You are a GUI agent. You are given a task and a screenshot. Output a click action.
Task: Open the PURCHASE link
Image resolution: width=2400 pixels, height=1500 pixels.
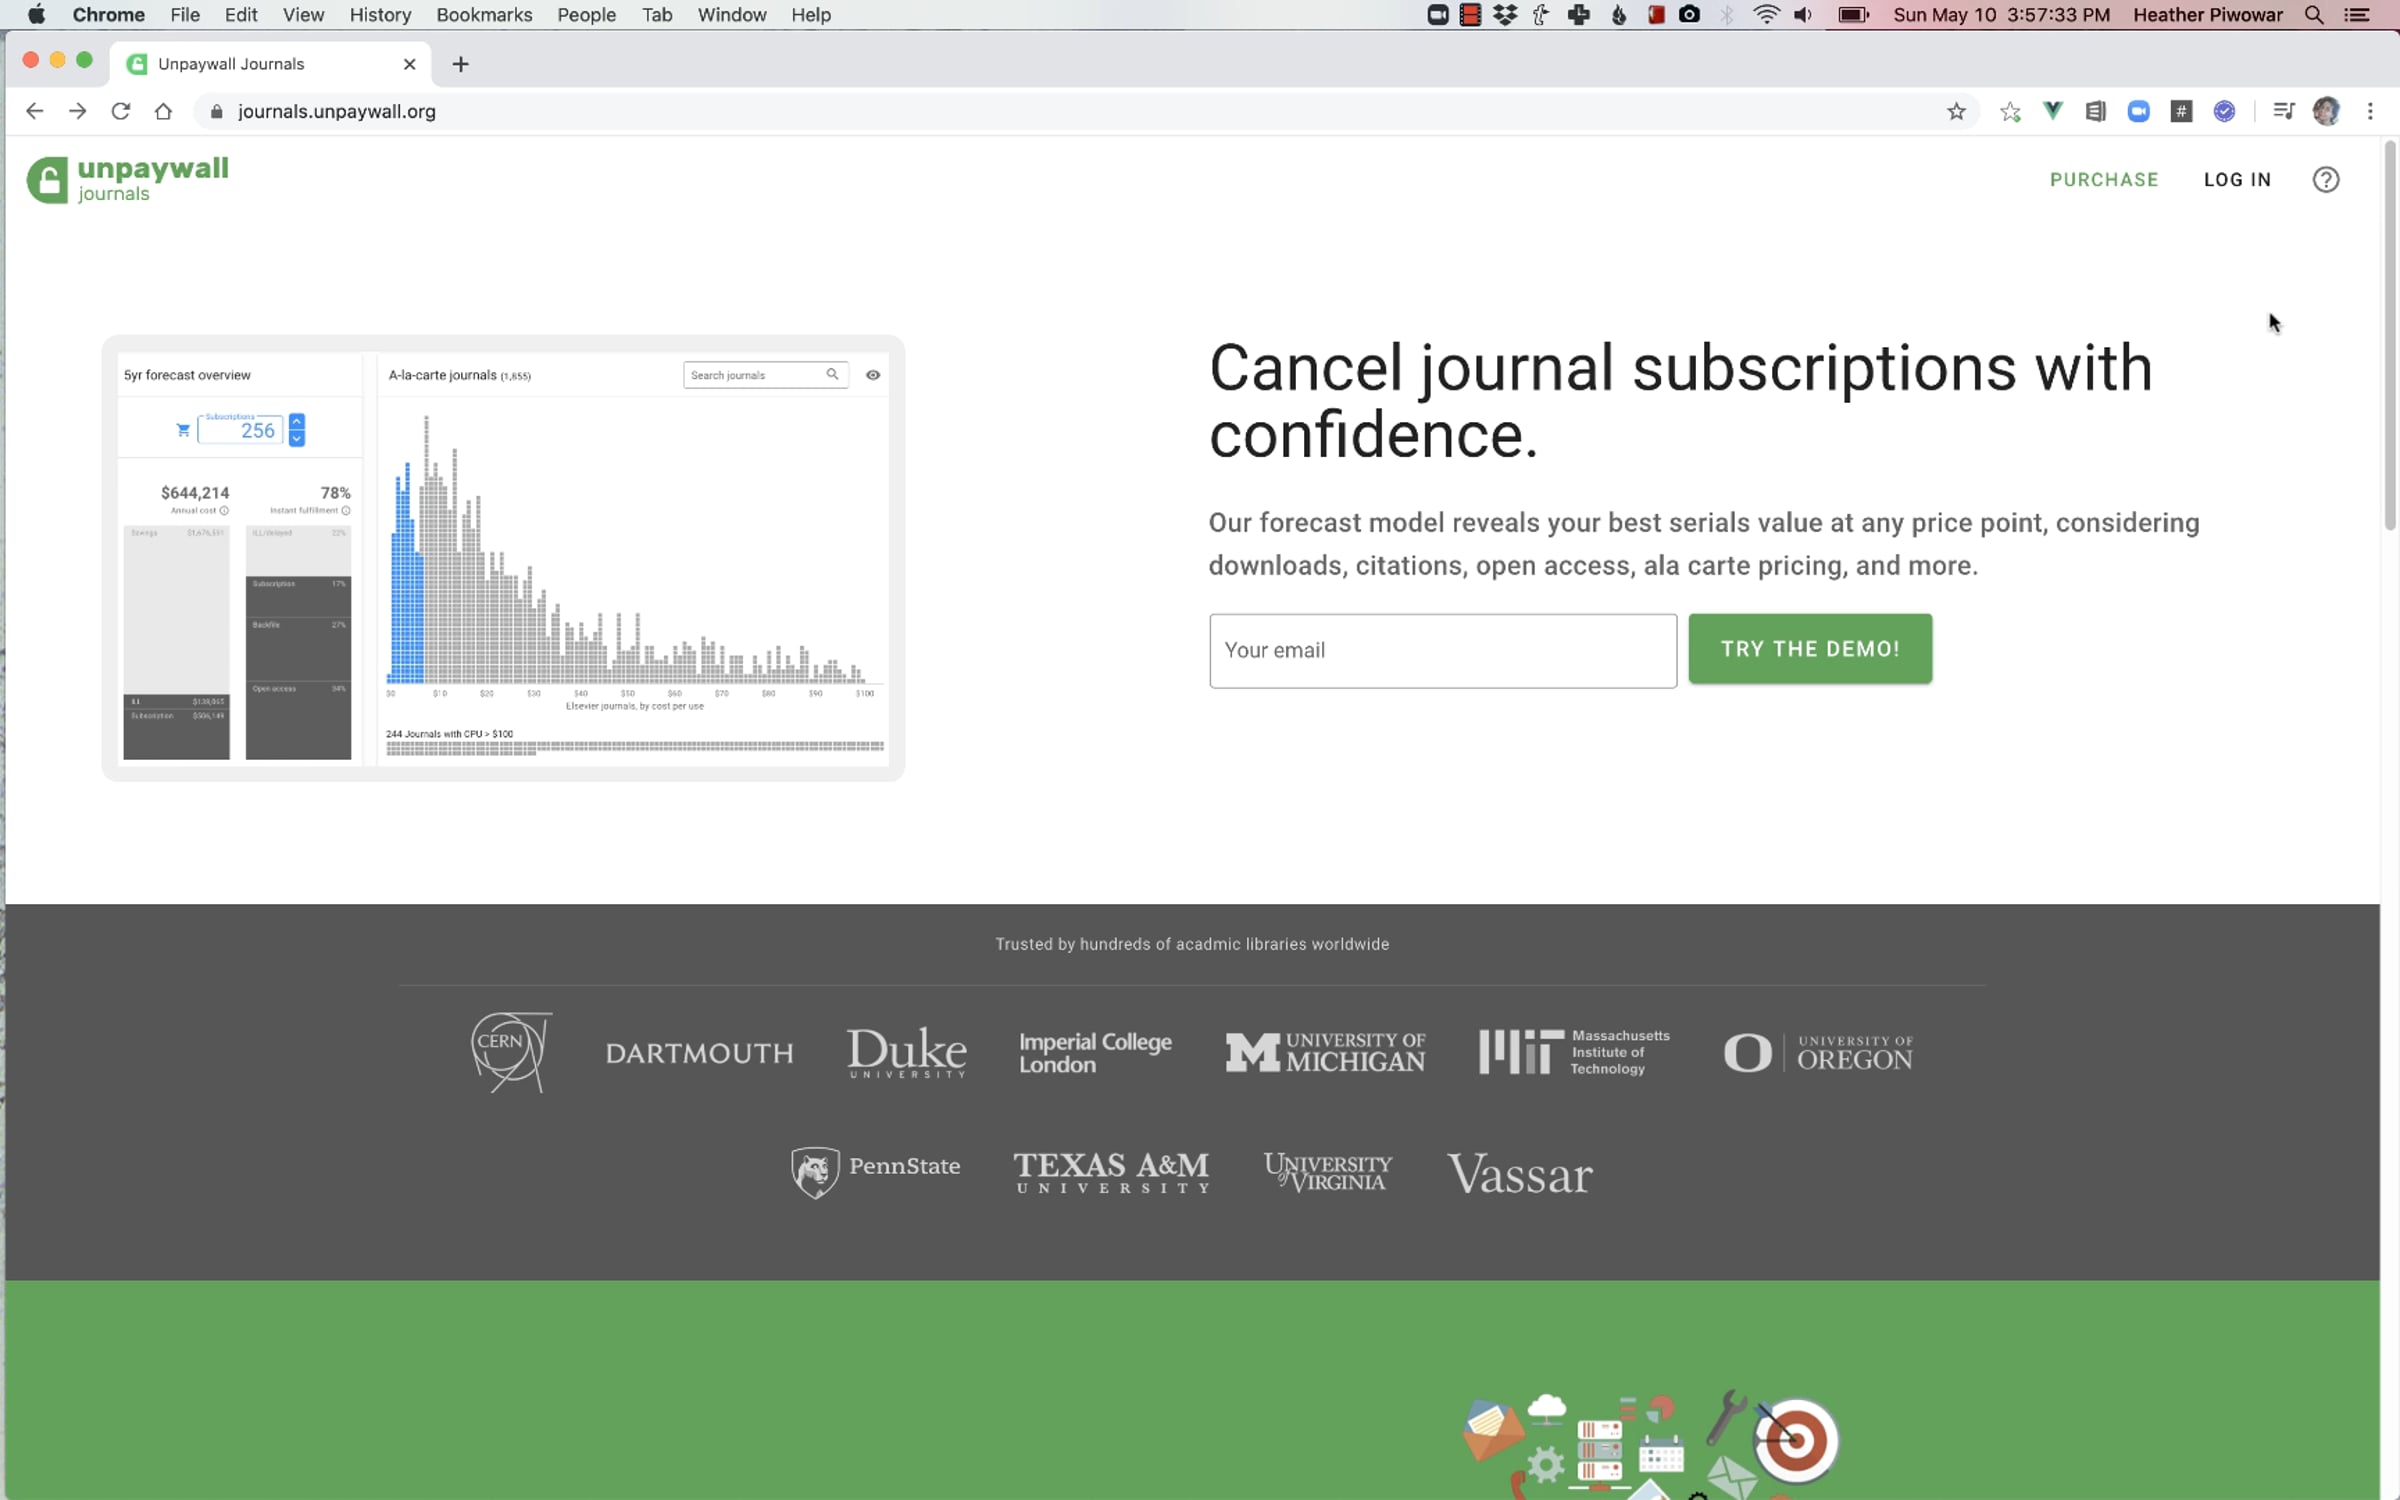point(2104,180)
